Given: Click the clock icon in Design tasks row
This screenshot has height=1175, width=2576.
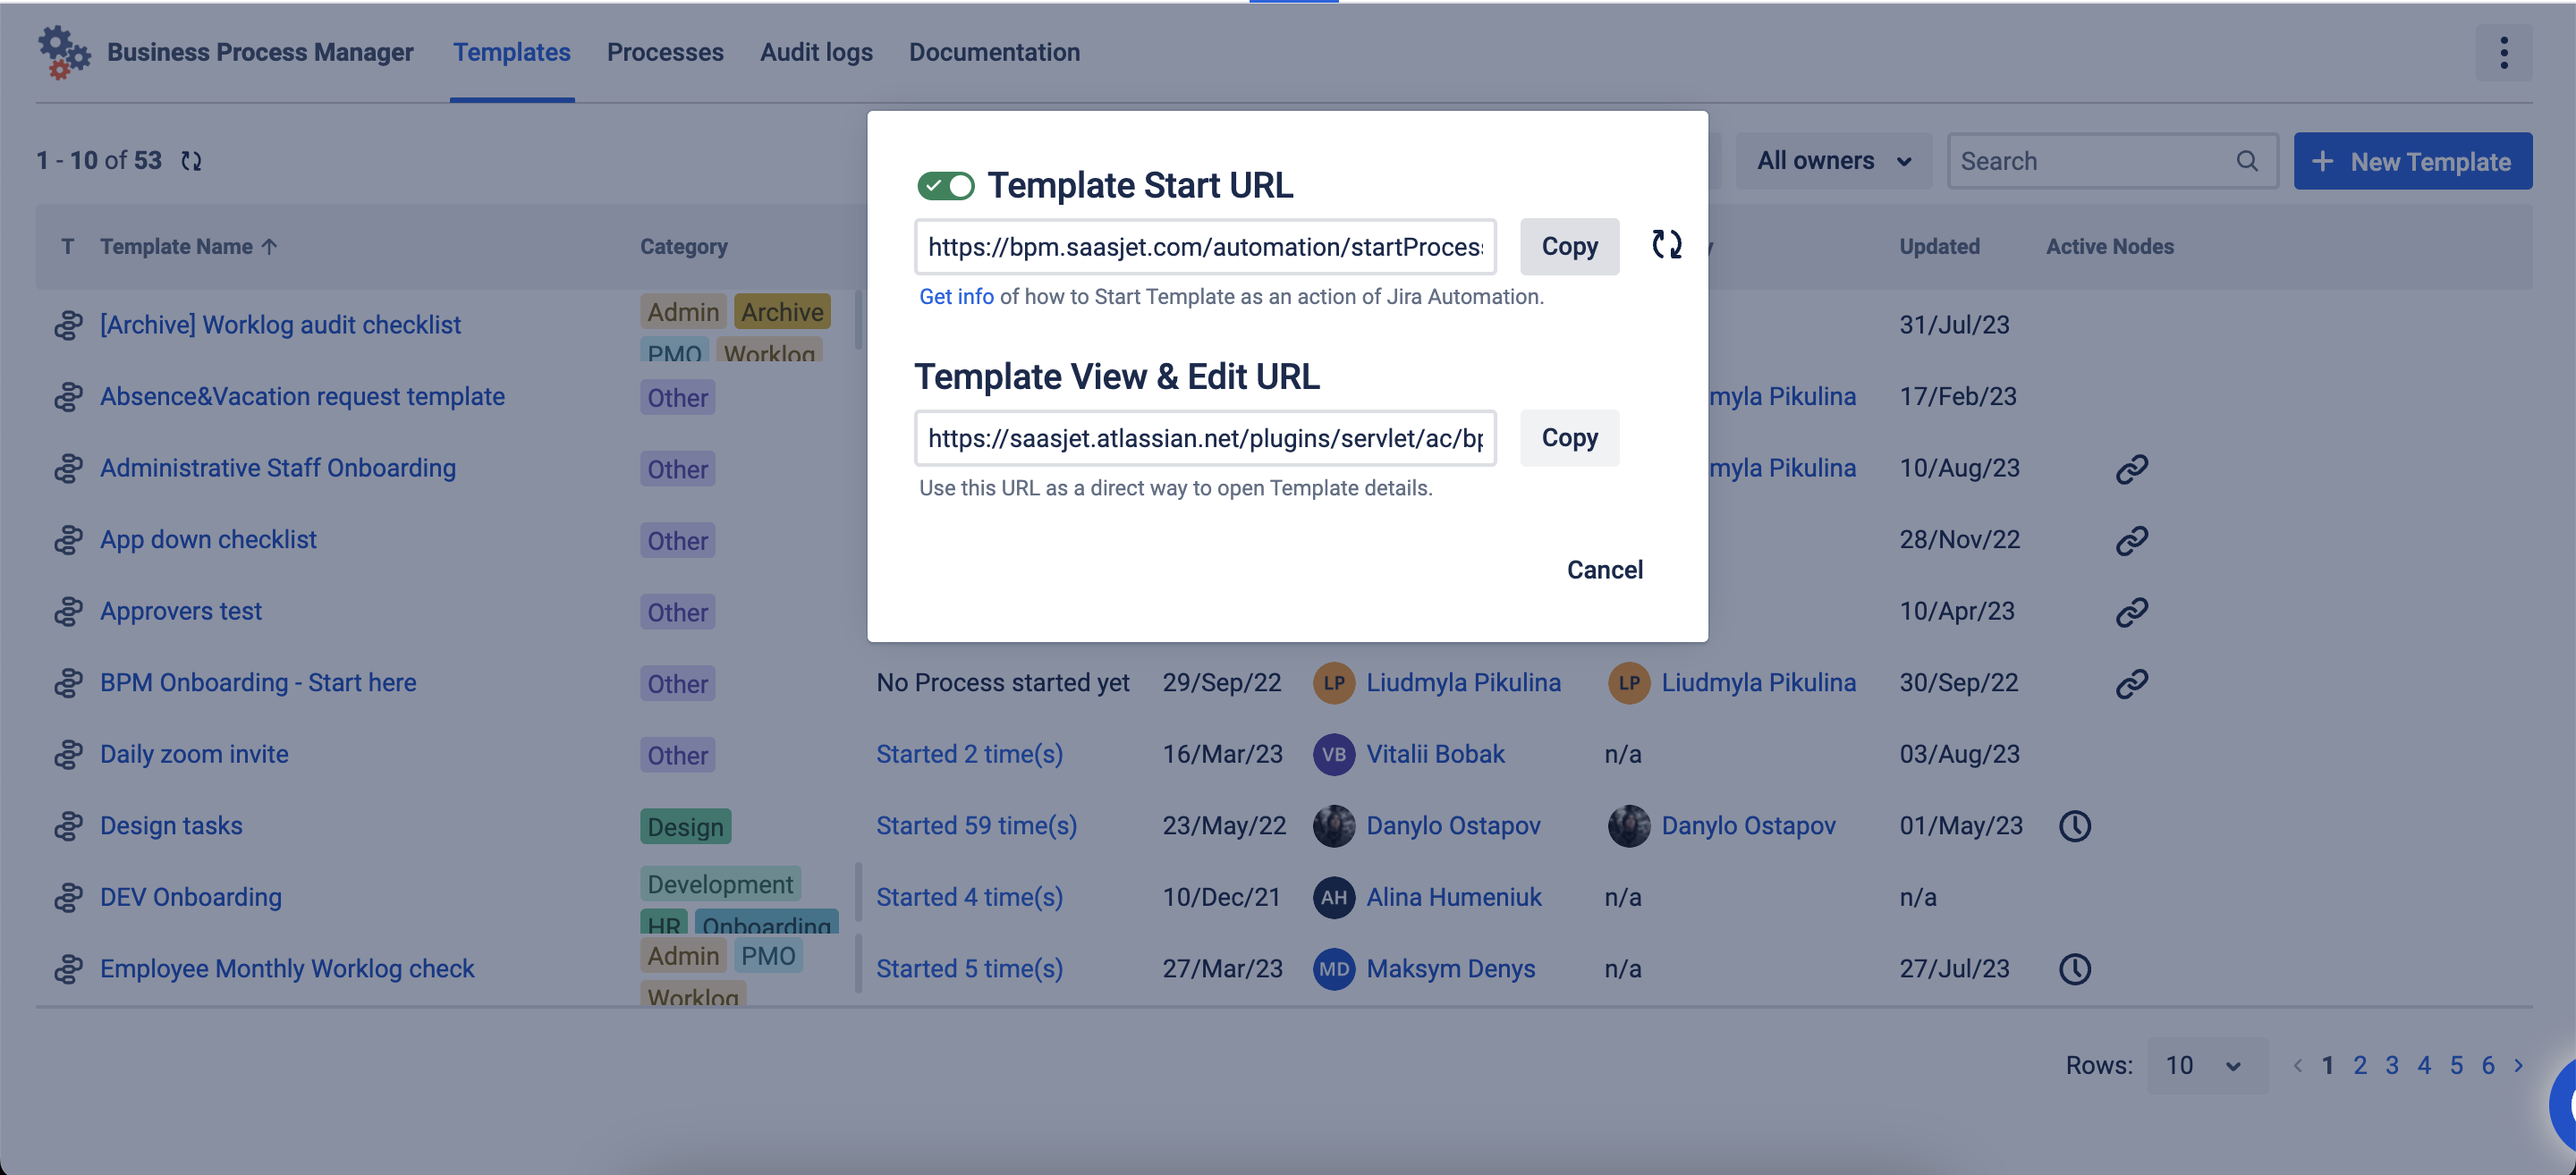Looking at the screenshot, I should point(2075,826).
